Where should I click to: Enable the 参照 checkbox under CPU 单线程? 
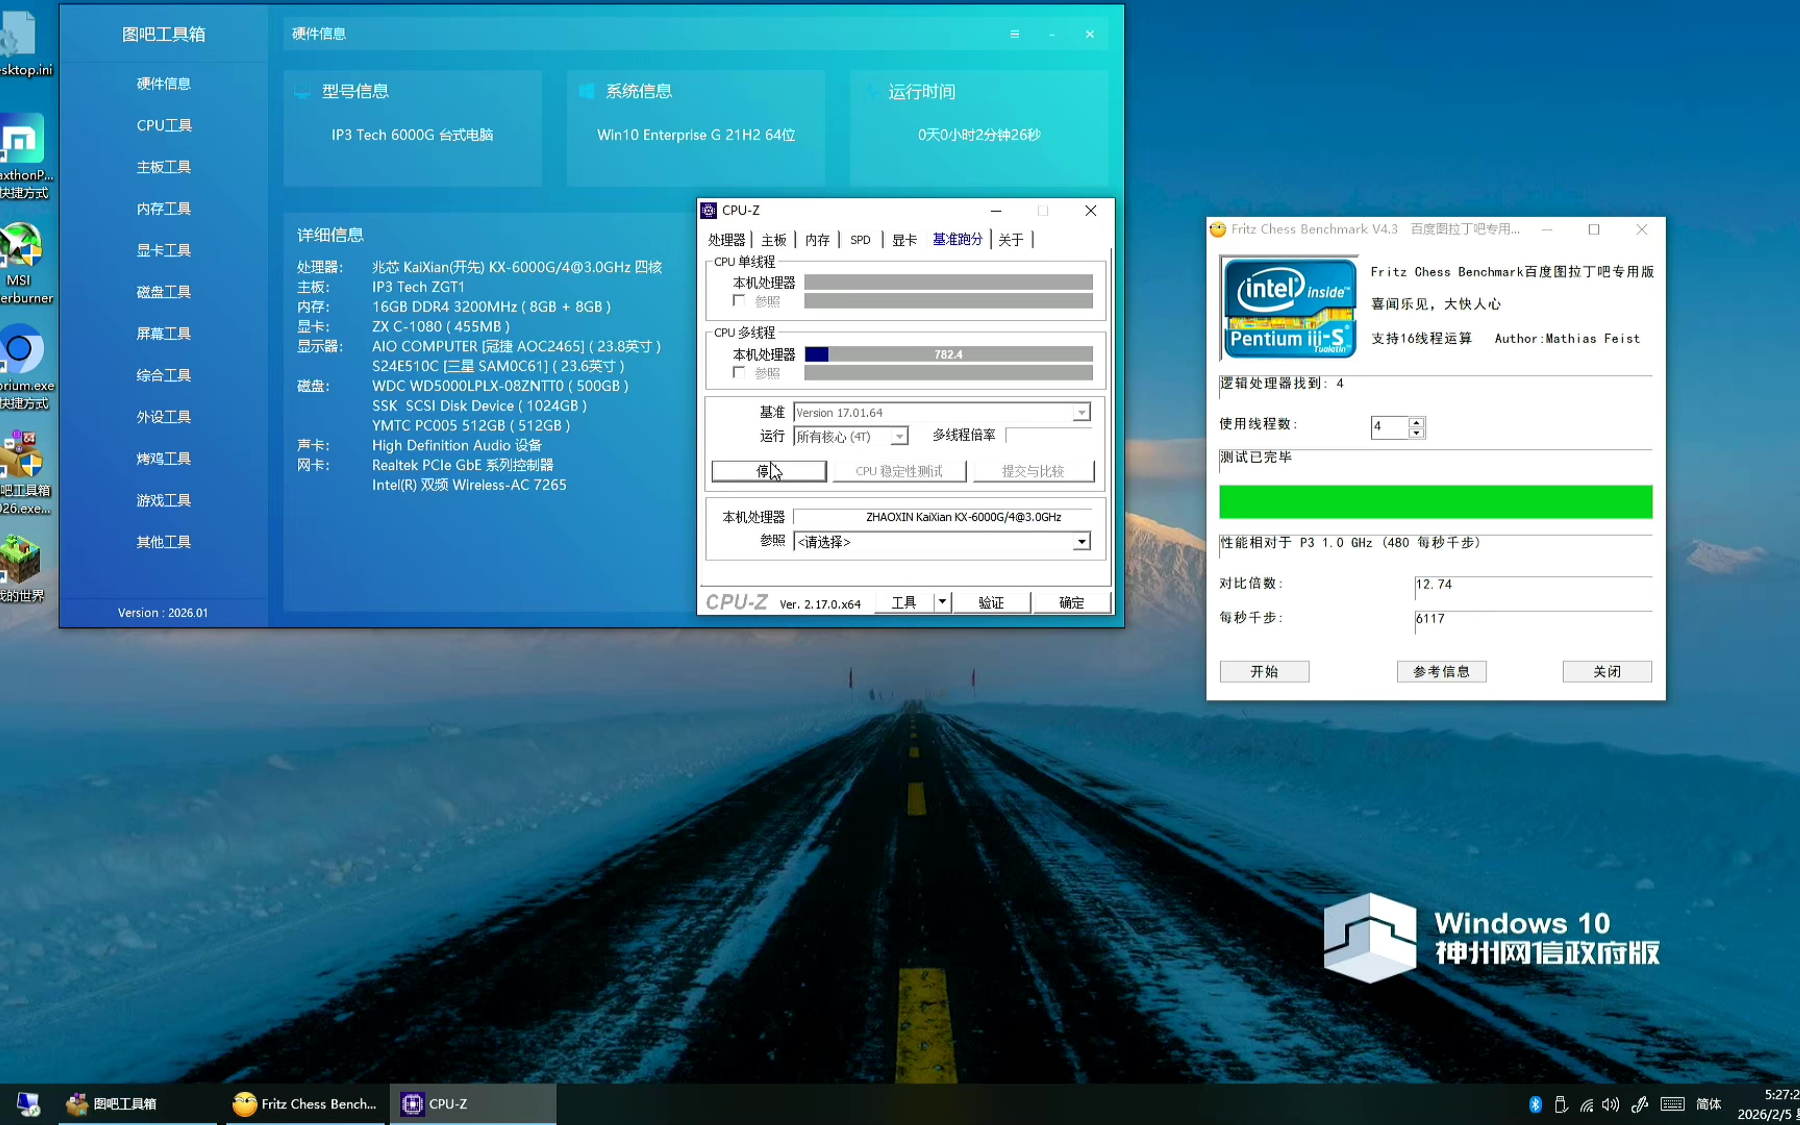point(739,301)
